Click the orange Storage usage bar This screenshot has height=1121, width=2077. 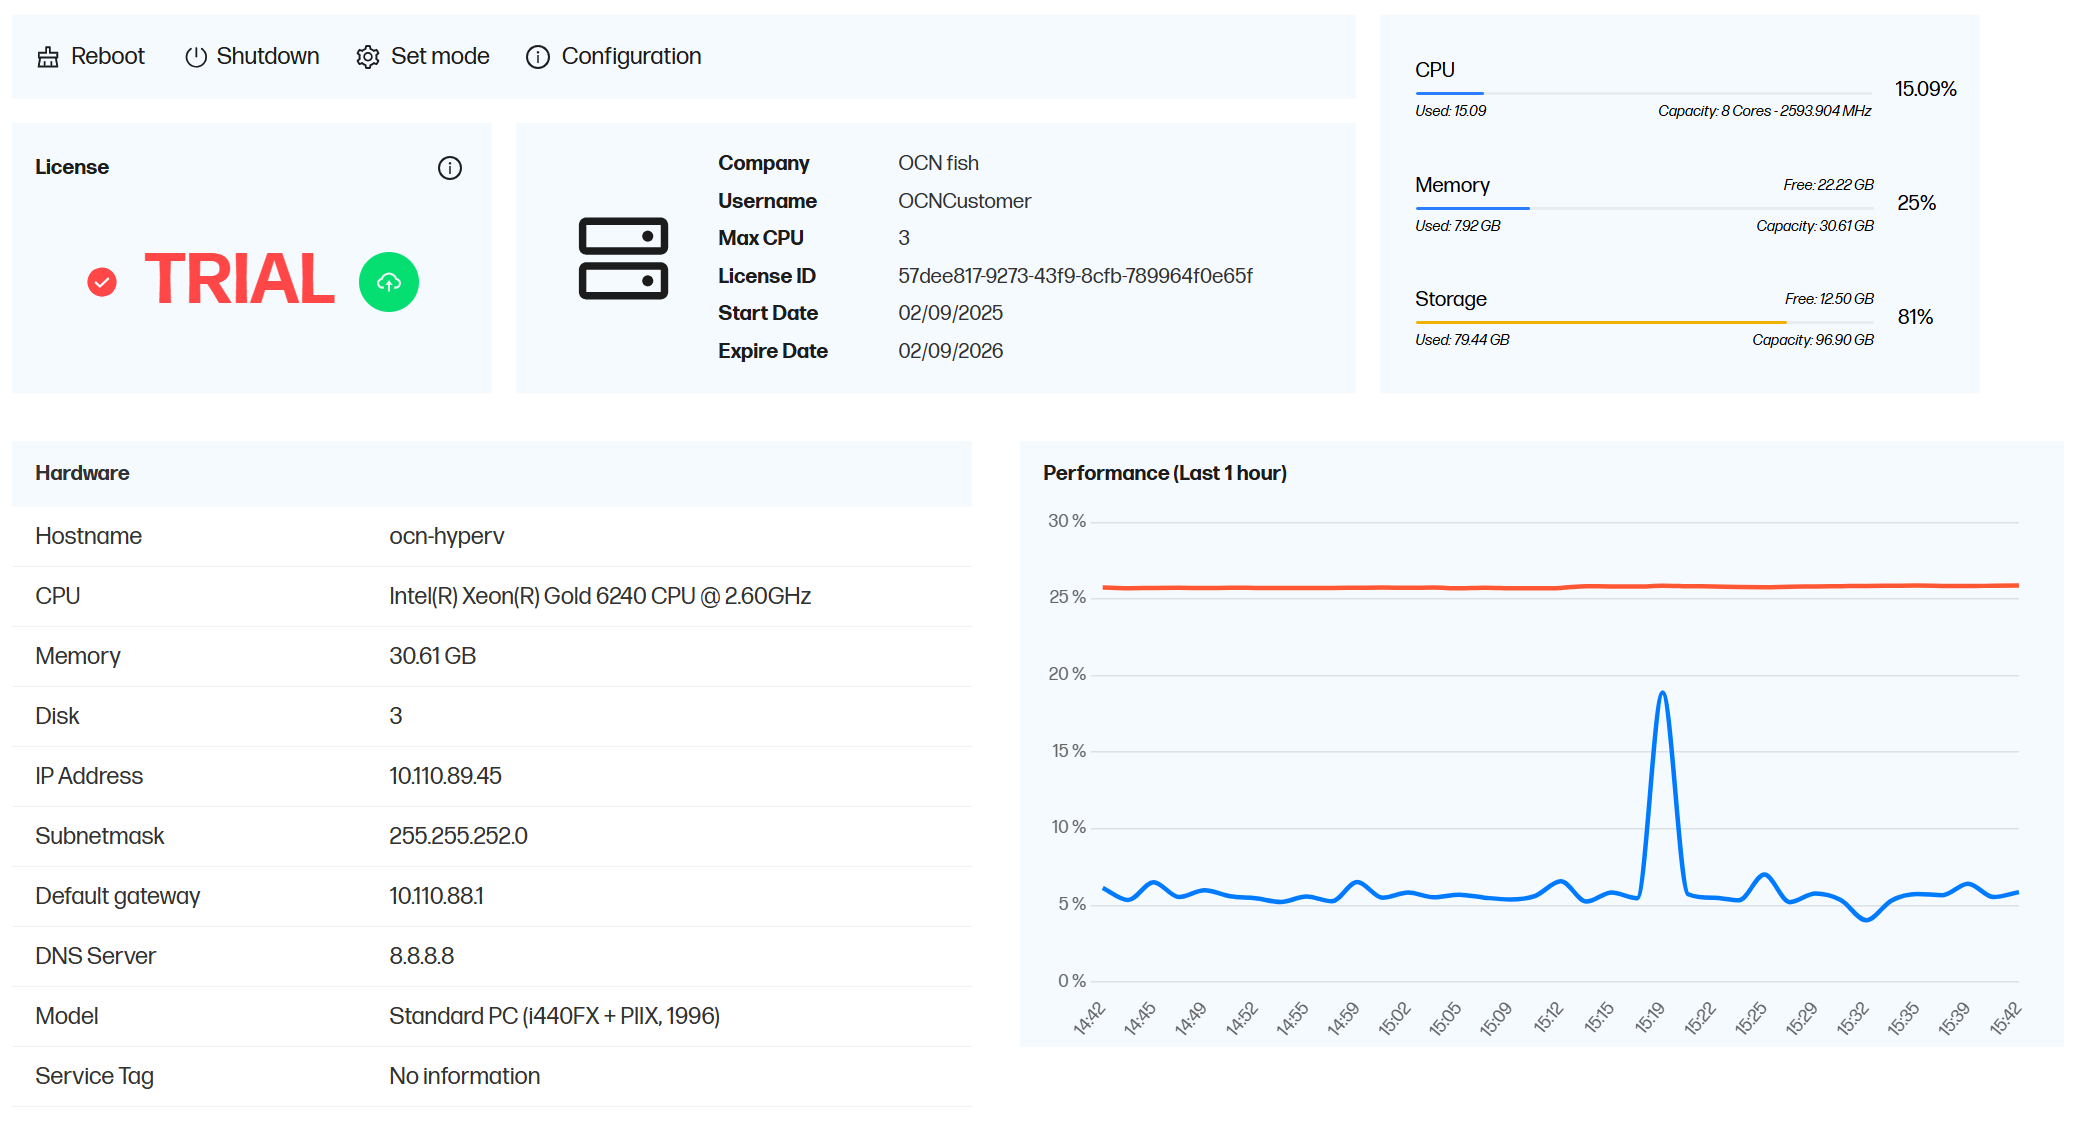pos(1600,322)
